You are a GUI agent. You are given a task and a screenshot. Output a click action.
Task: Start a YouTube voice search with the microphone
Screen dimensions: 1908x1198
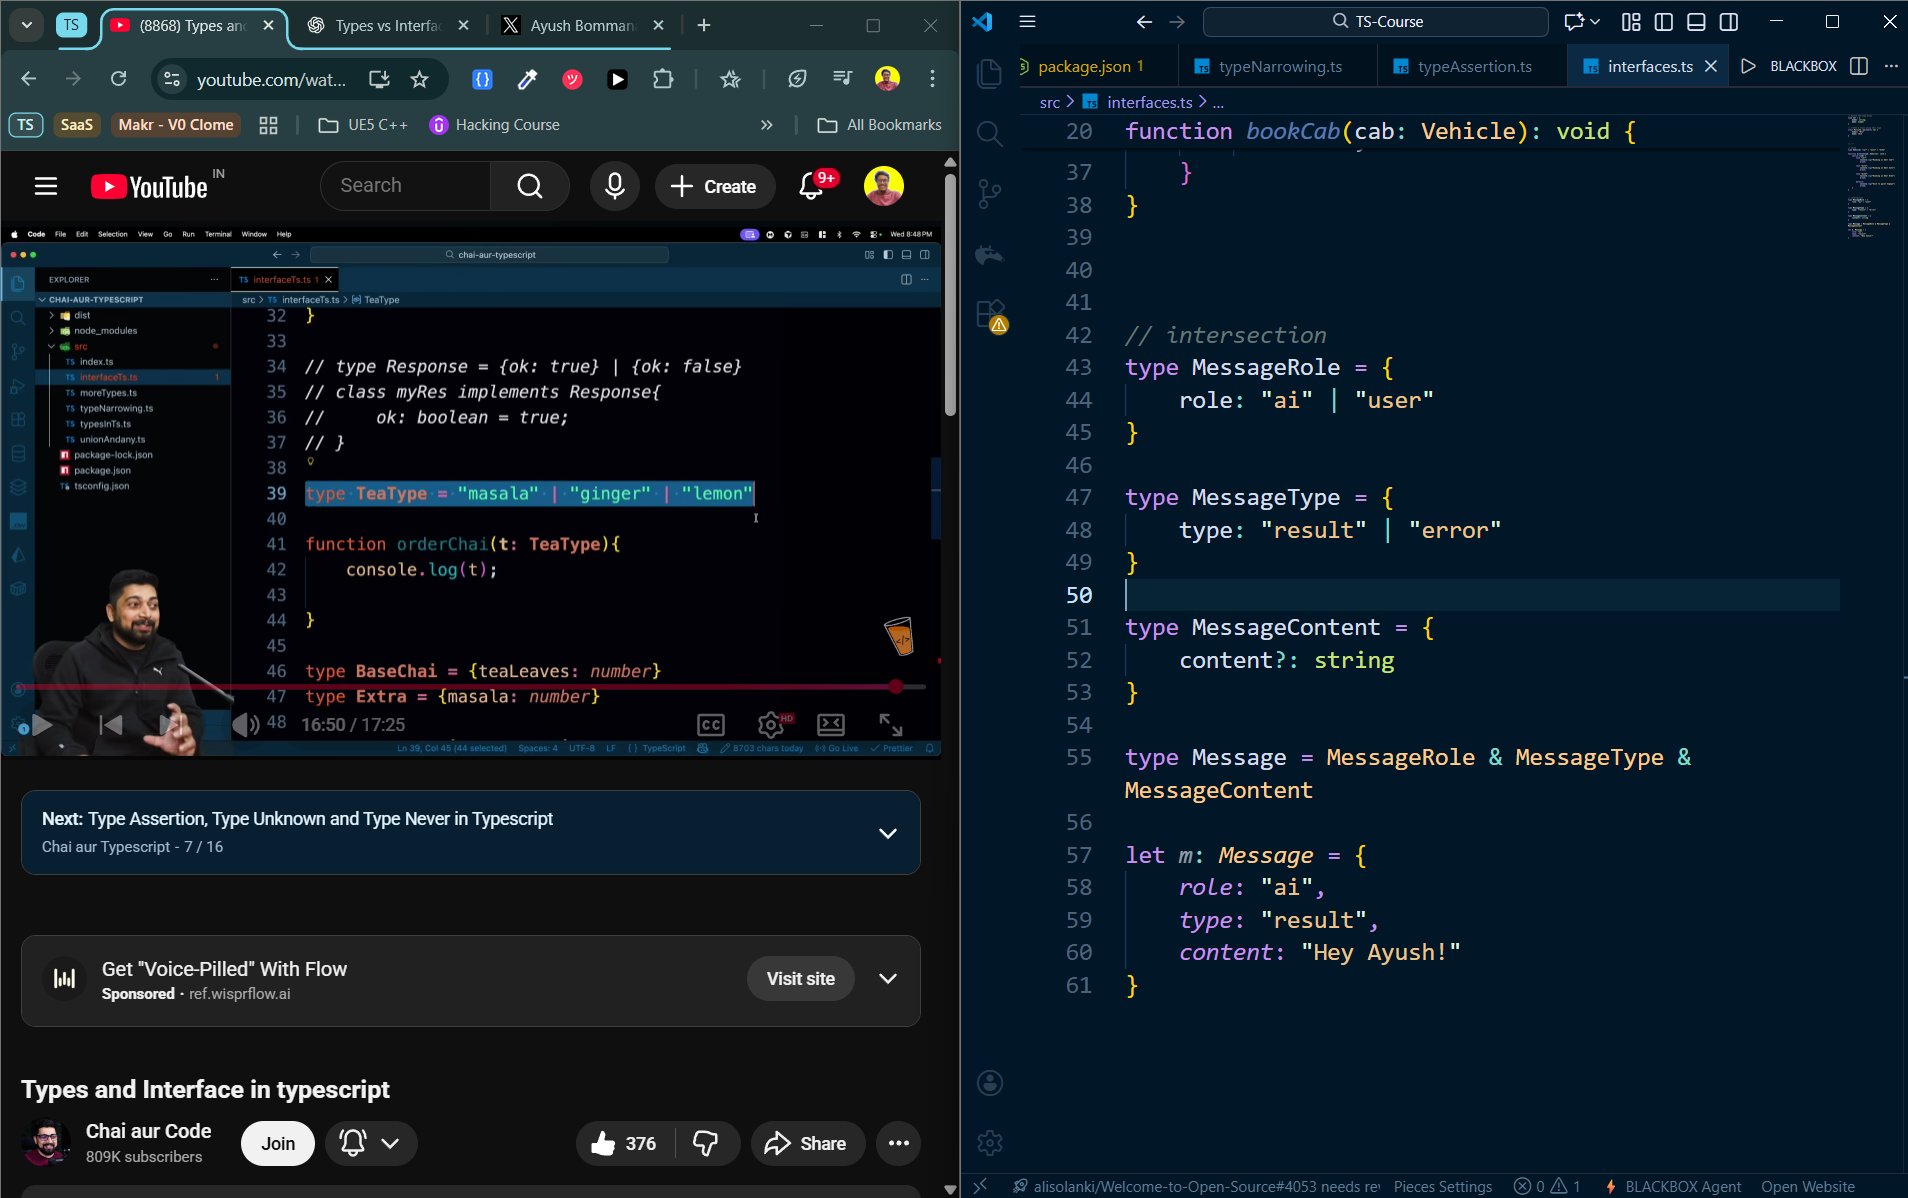tap(613, 185)
